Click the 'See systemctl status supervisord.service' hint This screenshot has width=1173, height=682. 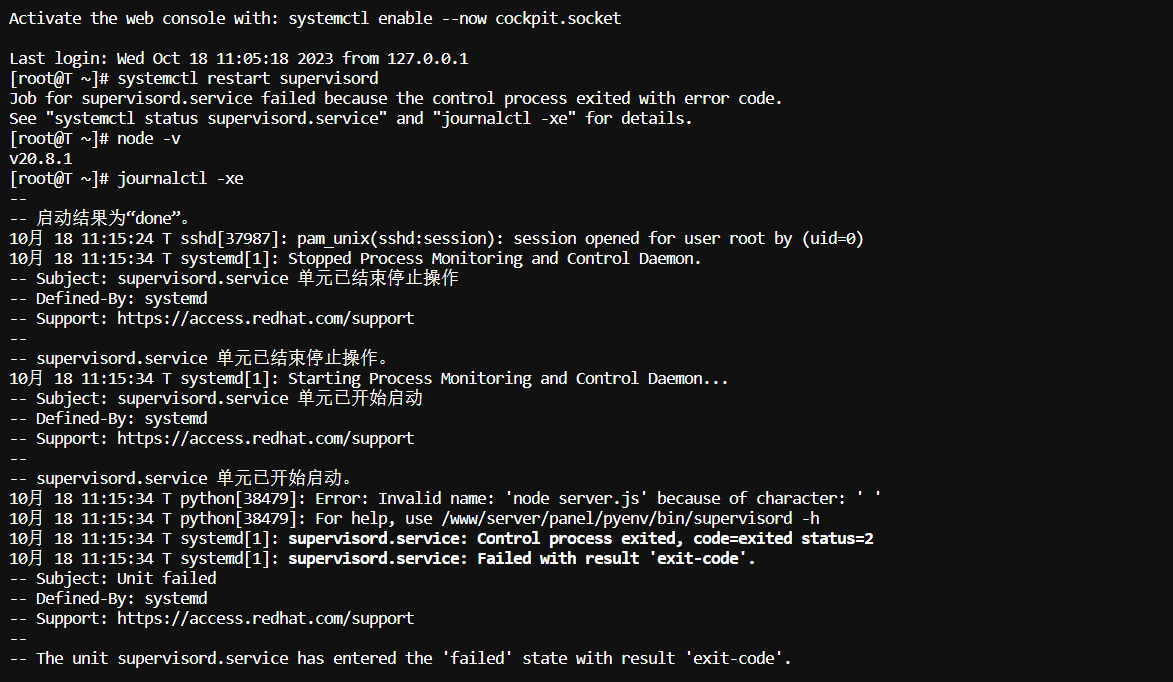pos(351,119)
